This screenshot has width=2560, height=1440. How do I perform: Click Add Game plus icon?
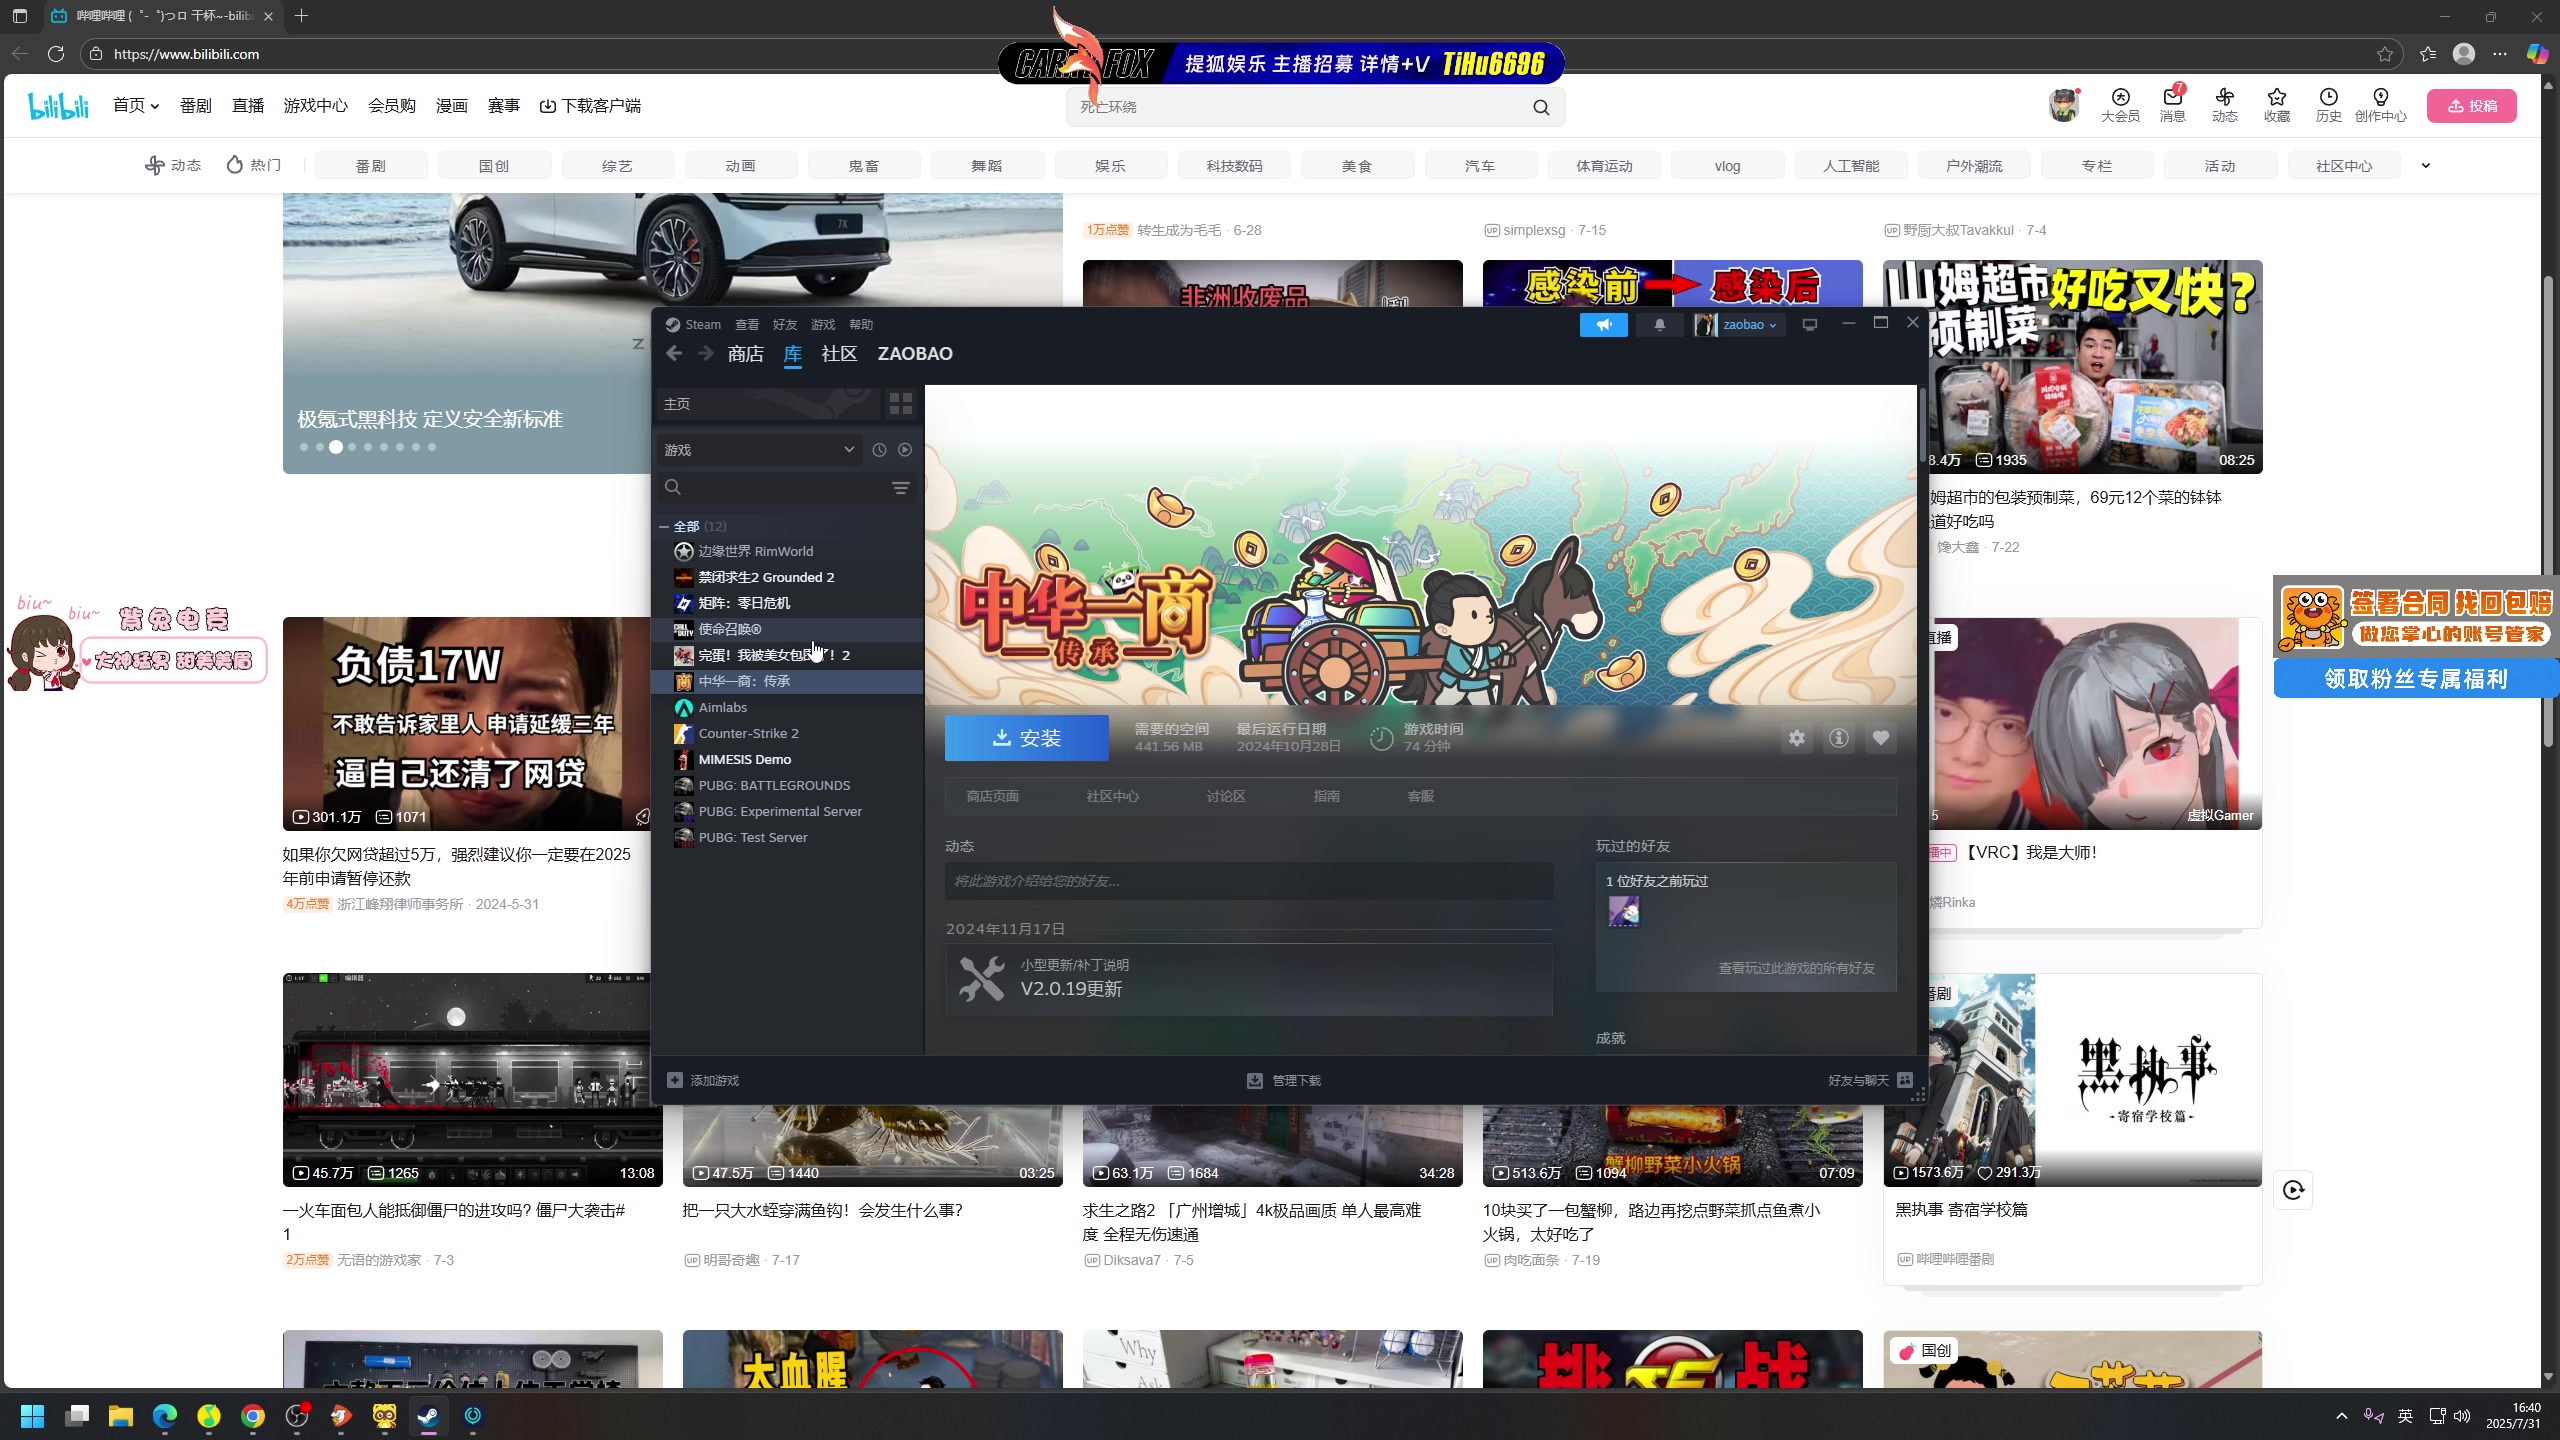click(x=675, y=1080)
